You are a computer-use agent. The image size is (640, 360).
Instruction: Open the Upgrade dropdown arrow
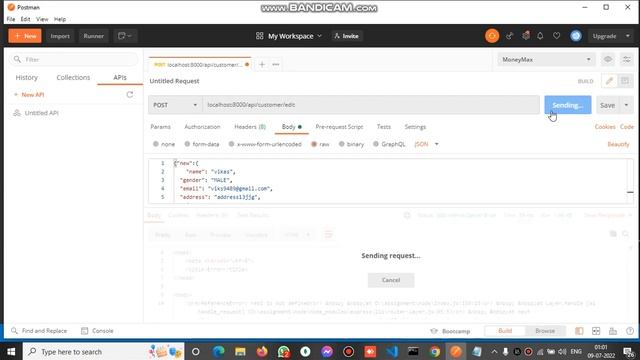click(x=628, y=36)
